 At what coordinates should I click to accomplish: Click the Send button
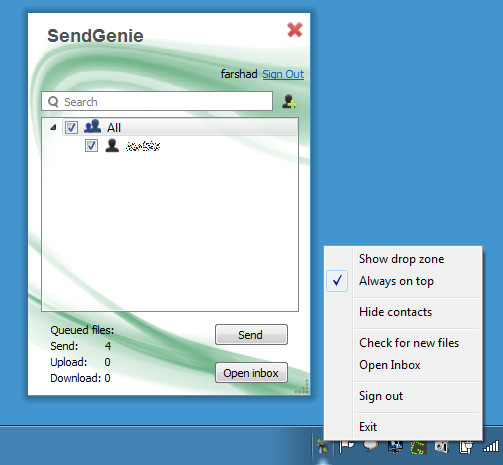251,334
